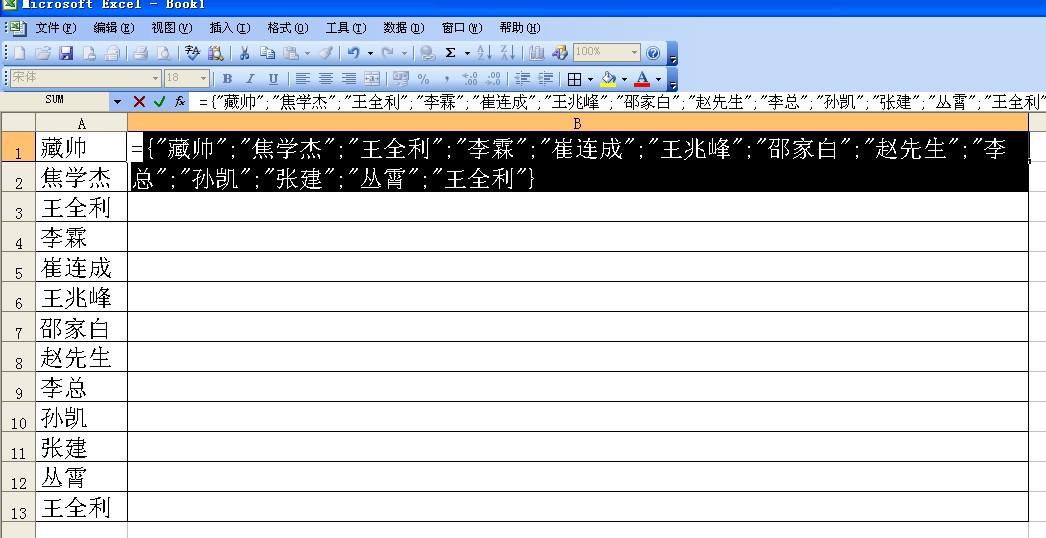The image size is (1046, 538).
Task: Open Insert Function fx dialog
Action: [x=180, y=101]
